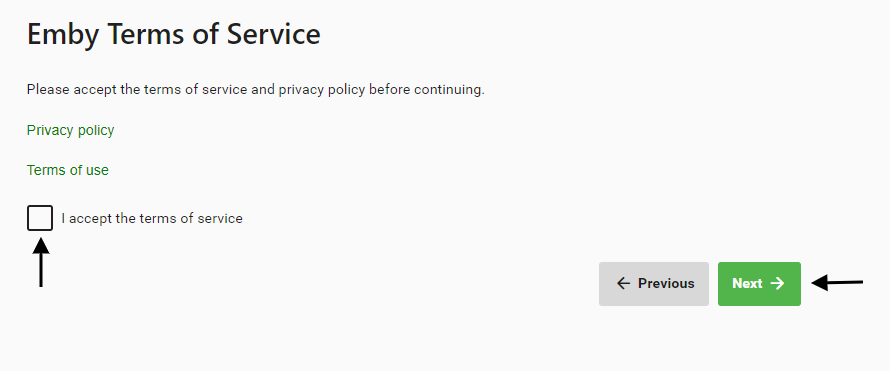
Task: Go back with the Previous button
Action: [654, 284]
